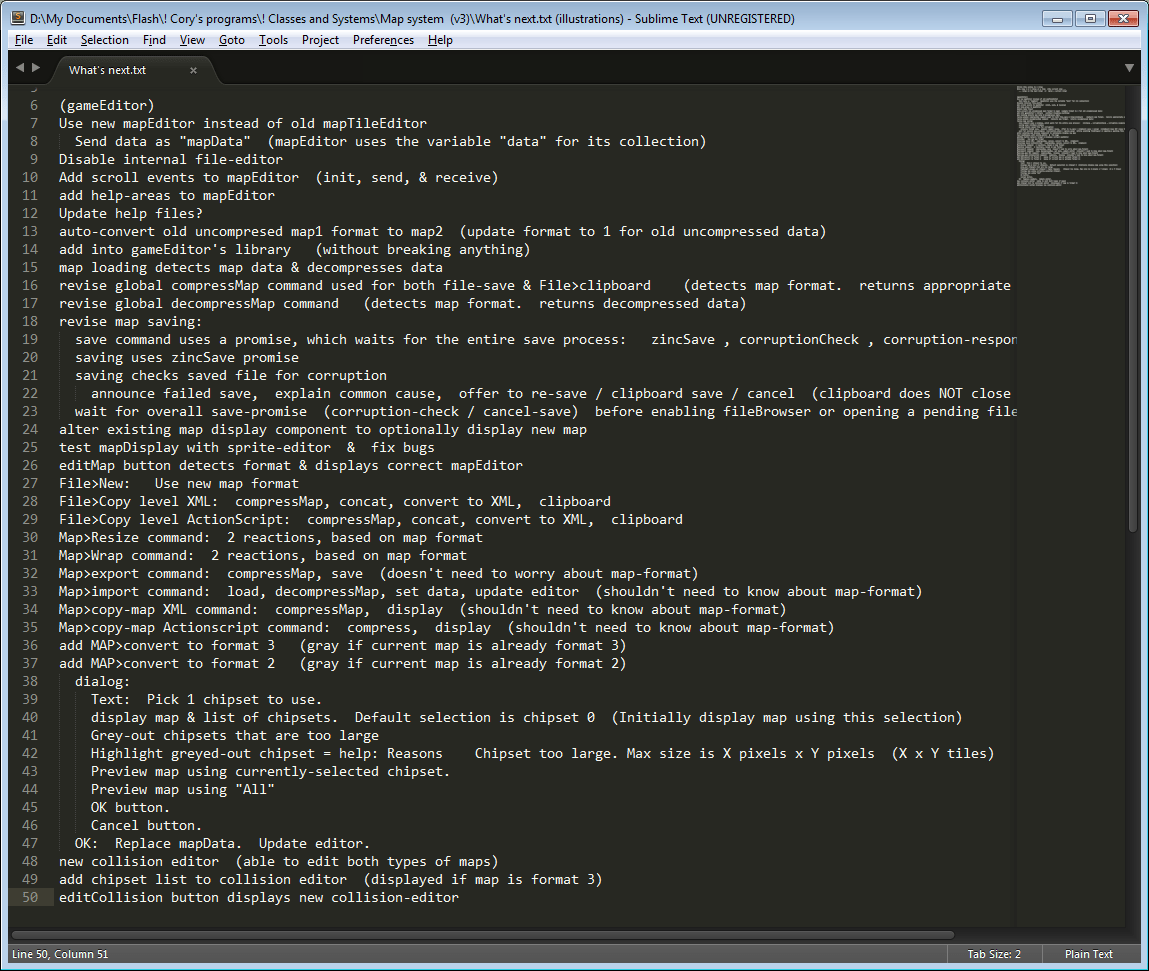The image size is (1149, 971).
Task: Open the File menu
Action: (24, 40)
